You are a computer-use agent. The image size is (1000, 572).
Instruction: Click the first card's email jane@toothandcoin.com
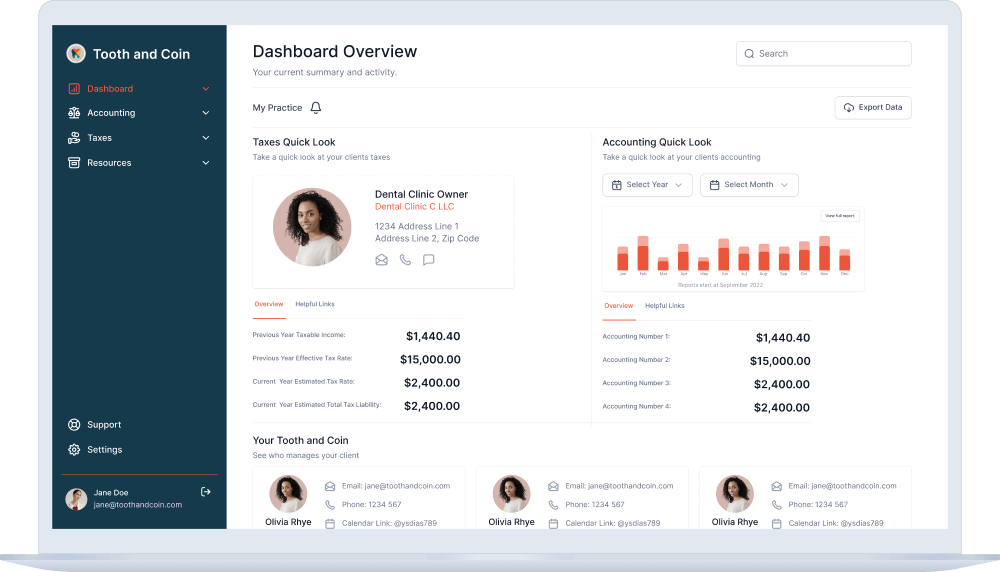396,486
